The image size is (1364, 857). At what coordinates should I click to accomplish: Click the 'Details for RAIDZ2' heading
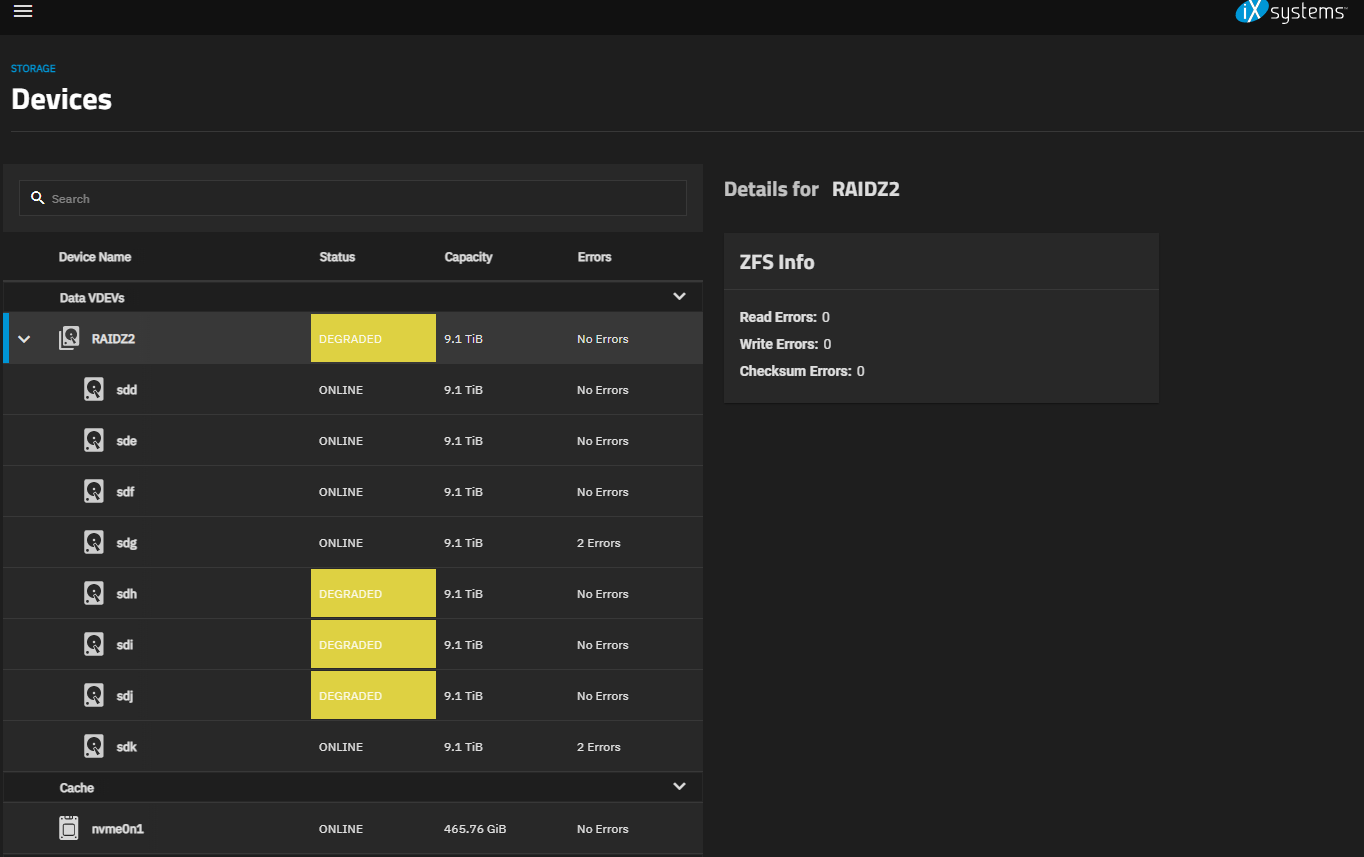[812, 189]
